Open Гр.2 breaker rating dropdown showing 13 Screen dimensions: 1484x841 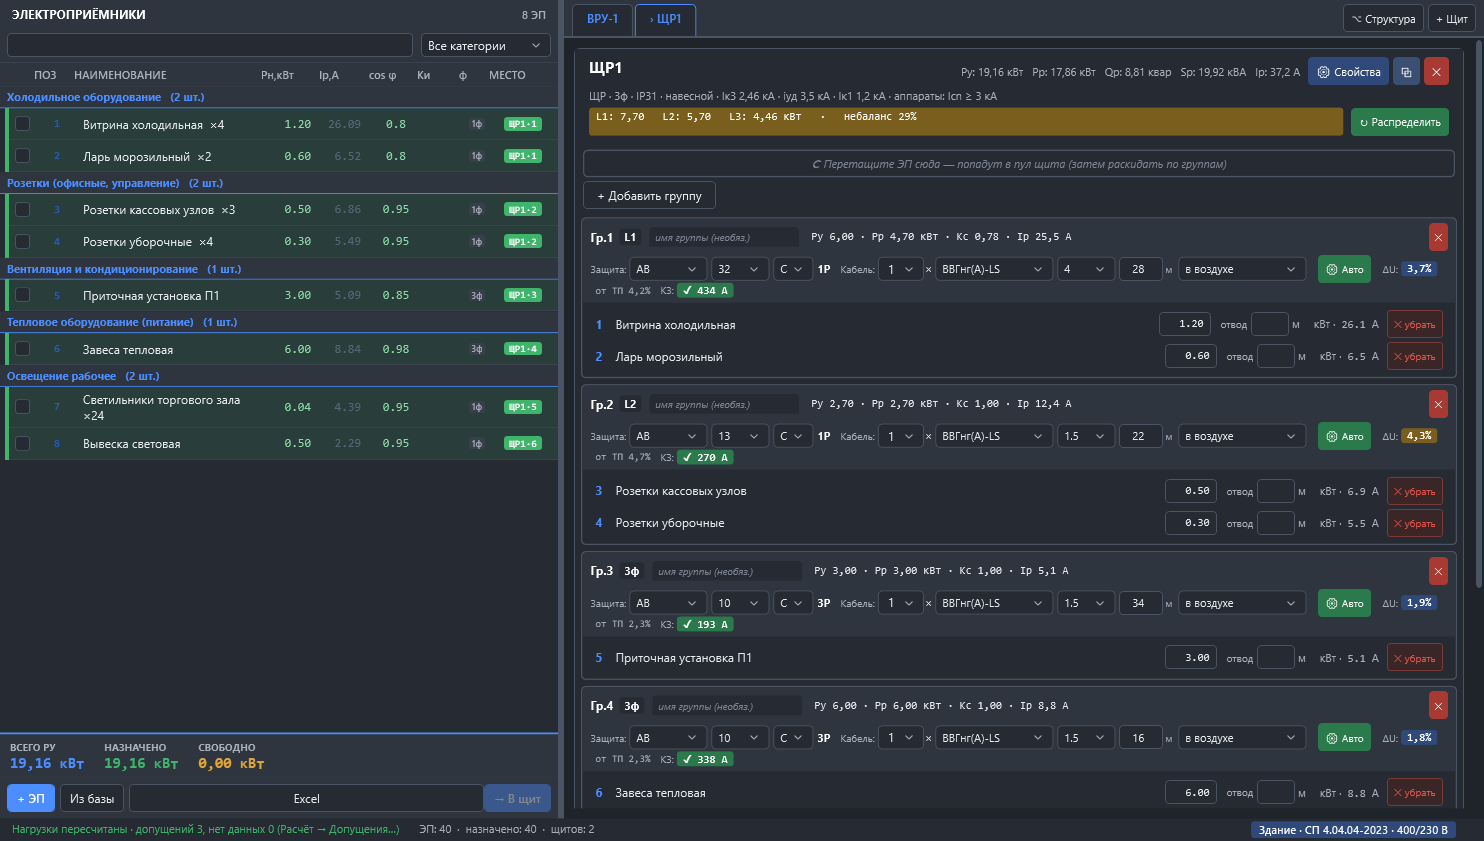[739, 436]
